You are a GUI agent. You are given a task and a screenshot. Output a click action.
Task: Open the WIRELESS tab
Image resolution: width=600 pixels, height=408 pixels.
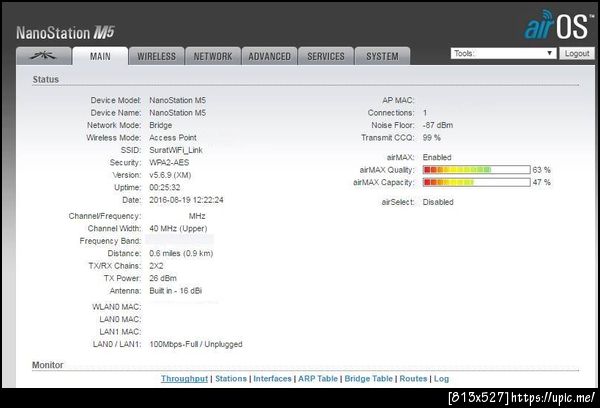point(157,56)
